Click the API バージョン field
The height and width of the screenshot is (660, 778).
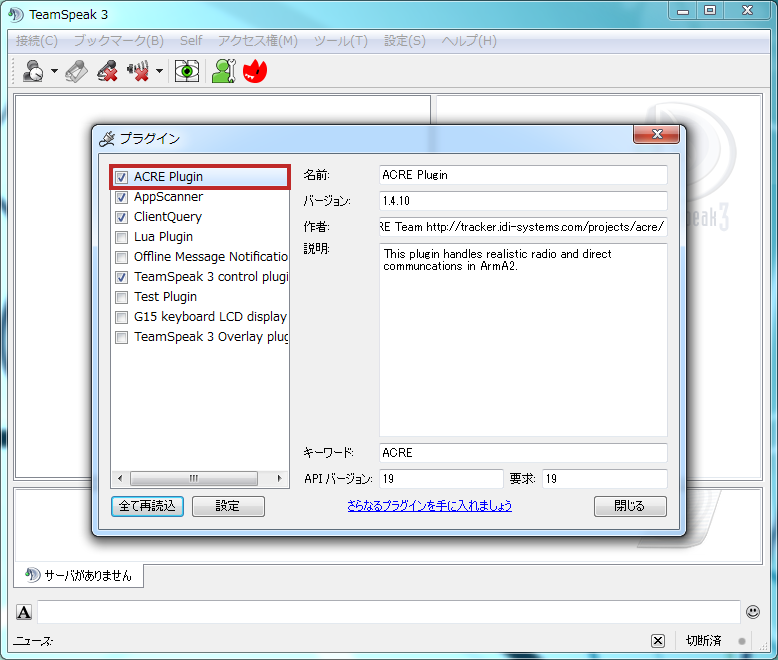pos(441,479)
